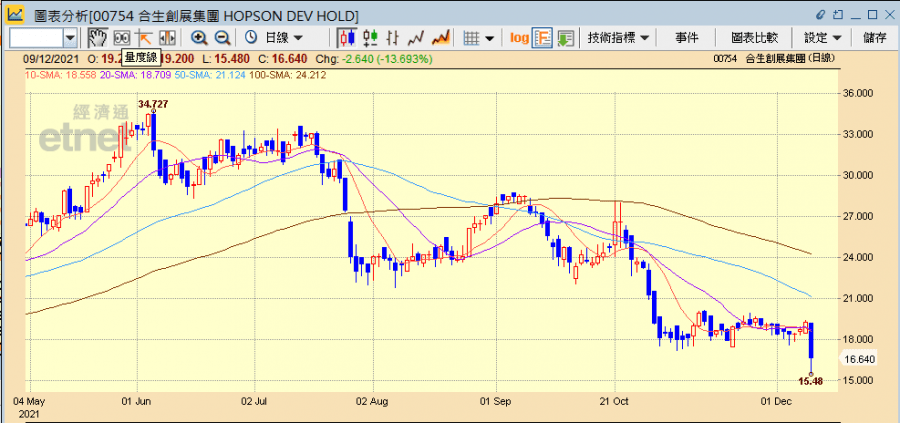
Task: Toggle logarithmic scale with log button
Action: coord(519,37)
